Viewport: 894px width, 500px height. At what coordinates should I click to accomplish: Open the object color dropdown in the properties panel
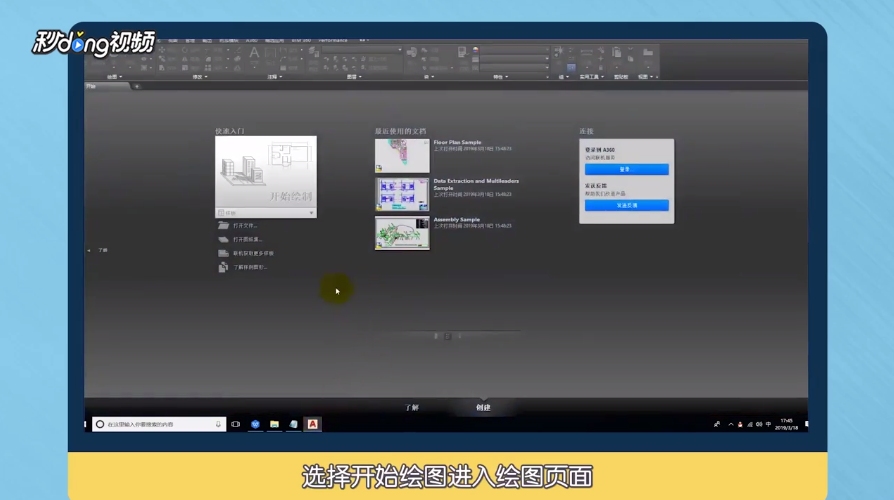pos(515,50)
